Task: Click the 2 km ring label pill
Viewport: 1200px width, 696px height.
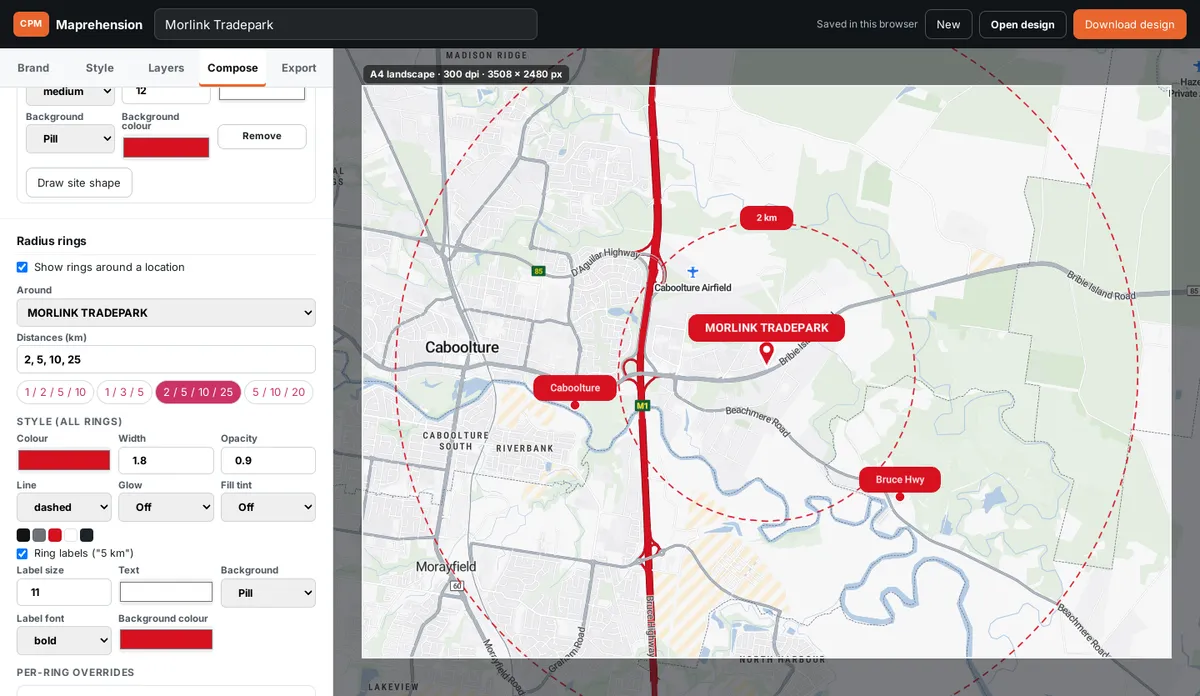Action: [x=766, y=217]
